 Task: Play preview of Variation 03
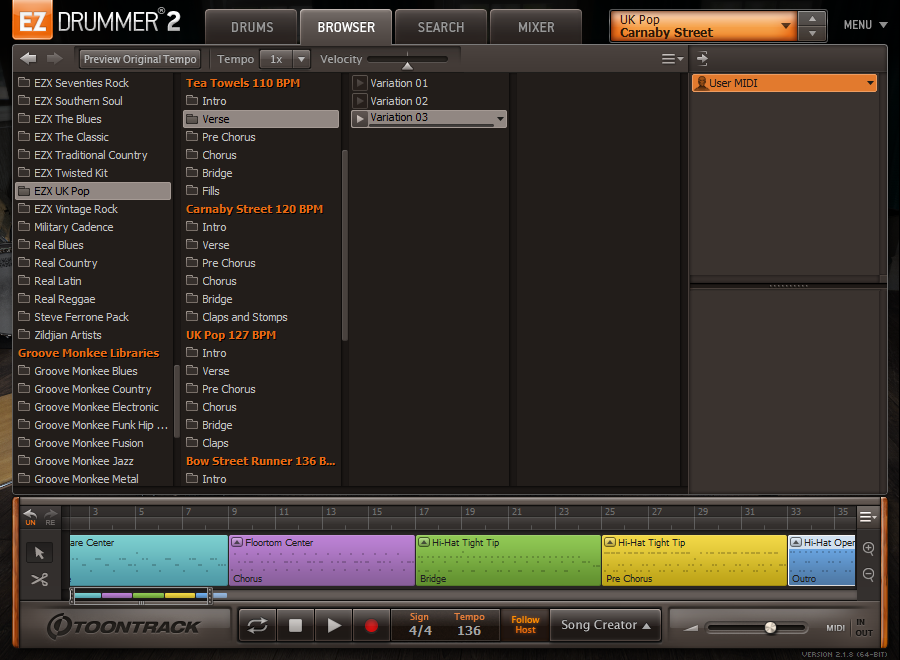359,118
